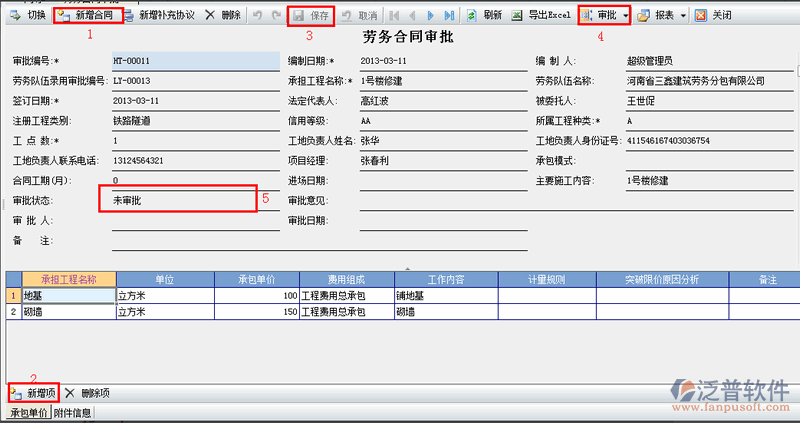The height and width of the screenshot is (423, 800).
Task: Click the 进场日期 field
Action: [443, 181]
